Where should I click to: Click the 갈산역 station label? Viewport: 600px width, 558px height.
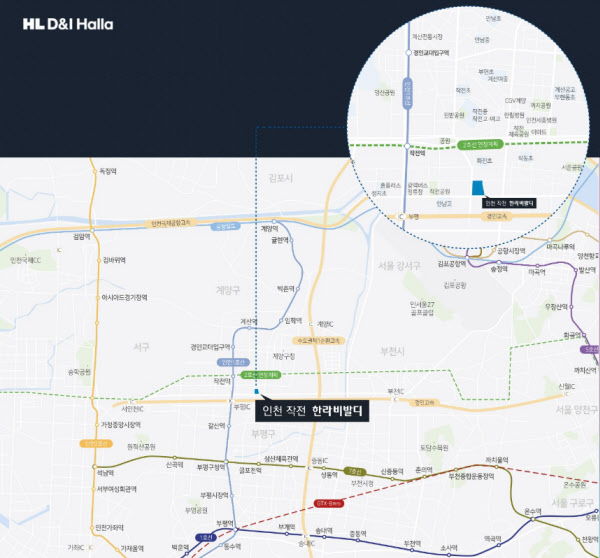[217, 426]
